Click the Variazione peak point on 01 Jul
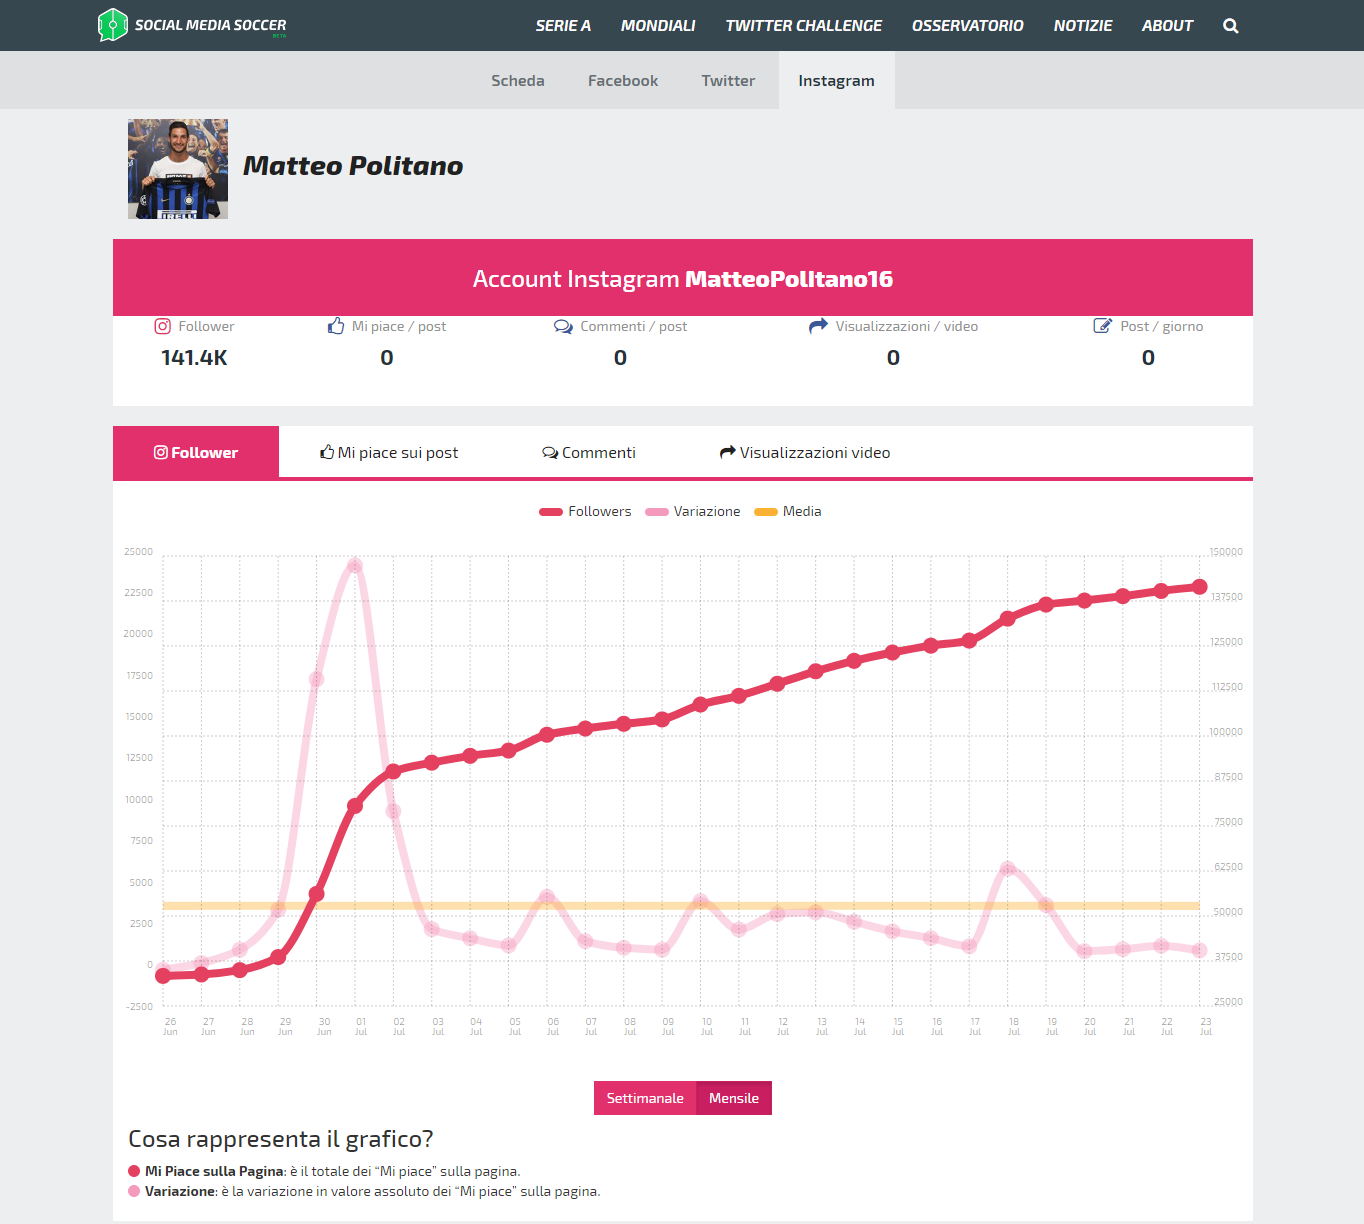Viewport: 1364px width, 1224px height. (x=354, y=566)
